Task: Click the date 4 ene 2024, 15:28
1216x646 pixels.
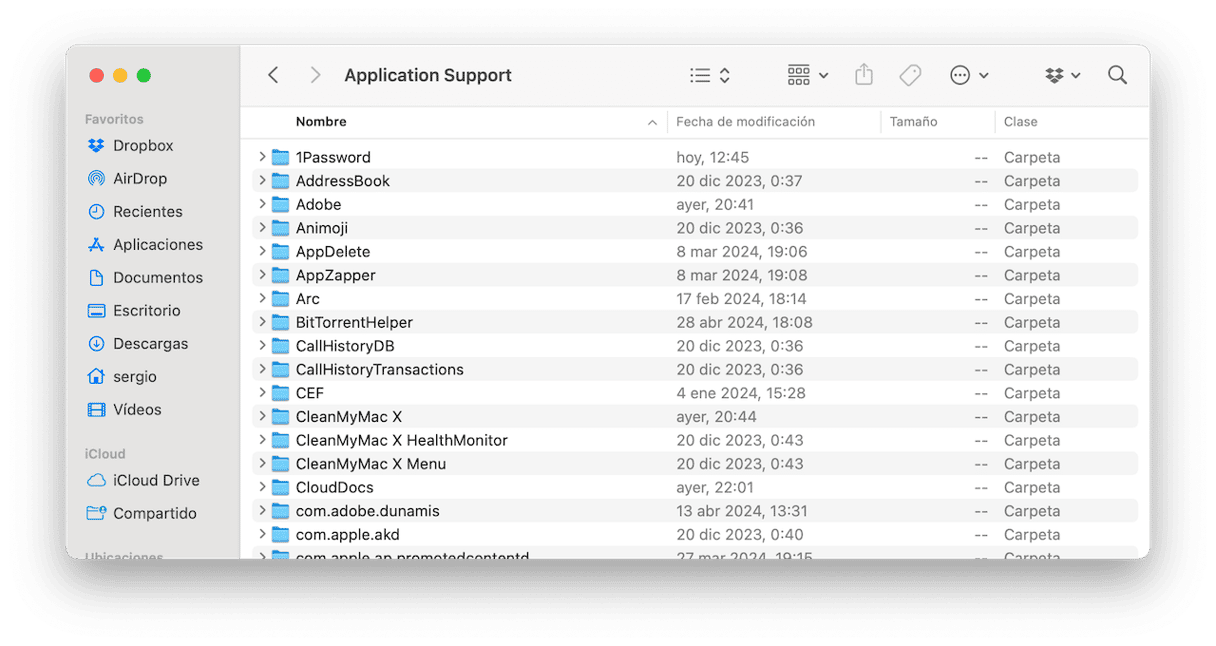Action: (x=740, y=393)
